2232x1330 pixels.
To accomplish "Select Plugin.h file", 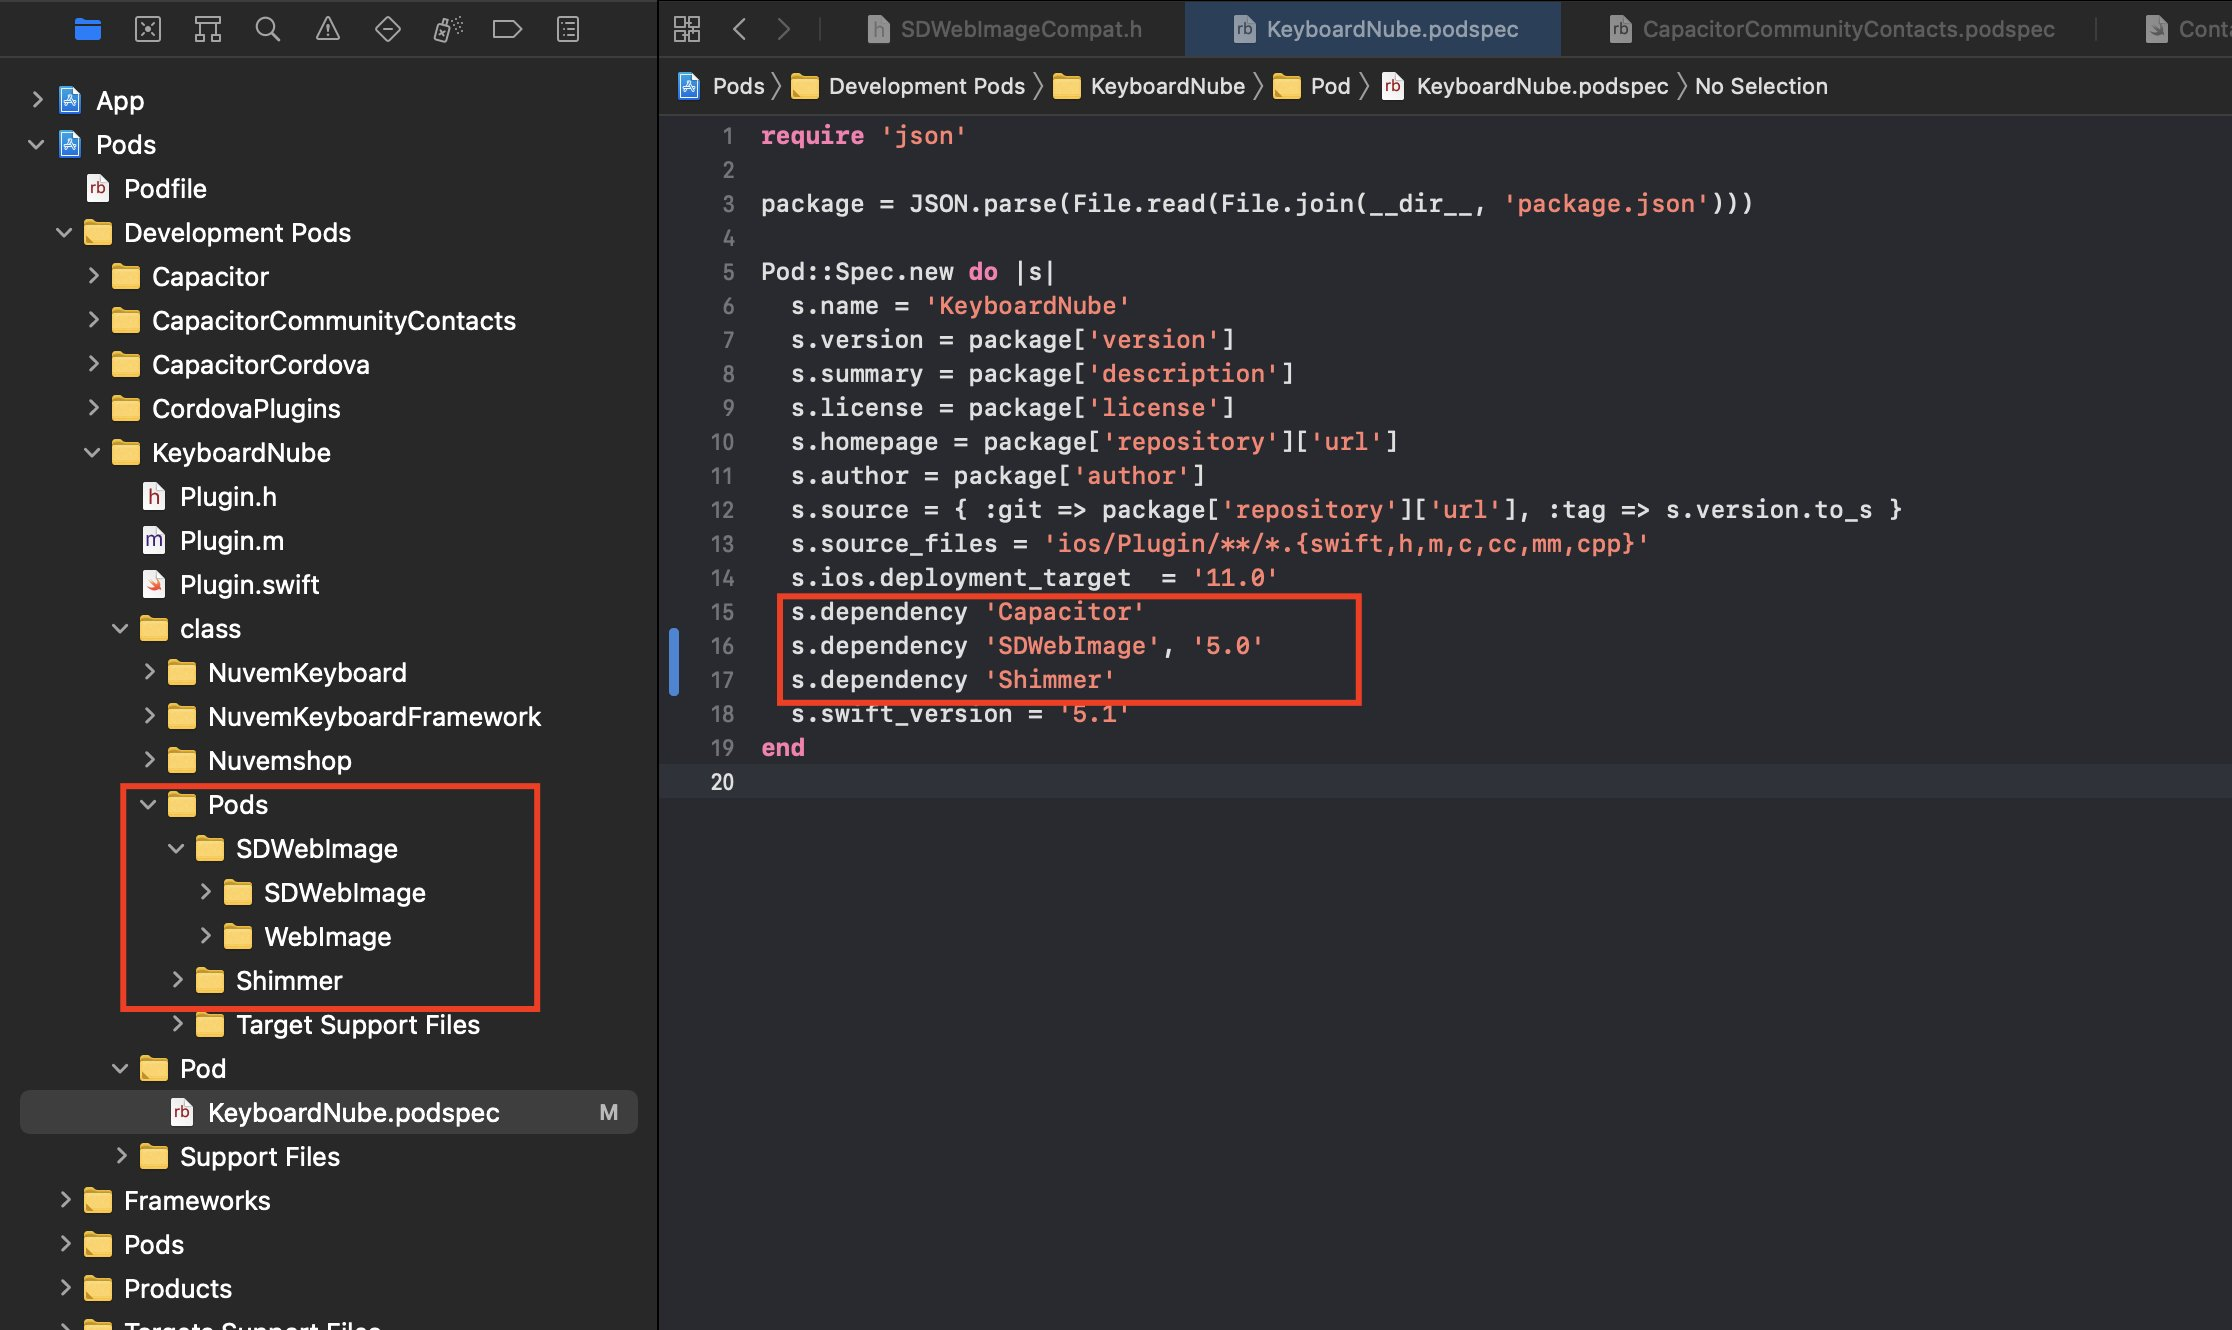I will click(329, 496).
